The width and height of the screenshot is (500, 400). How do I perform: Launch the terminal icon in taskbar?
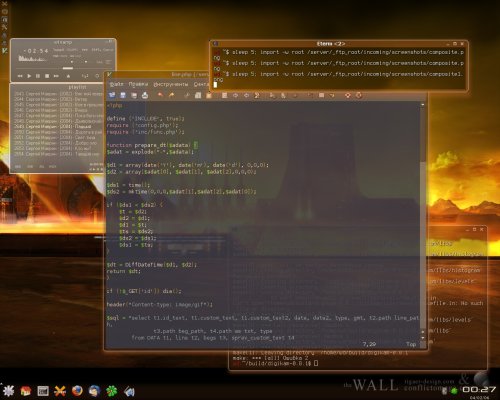(x=43, y=391)
